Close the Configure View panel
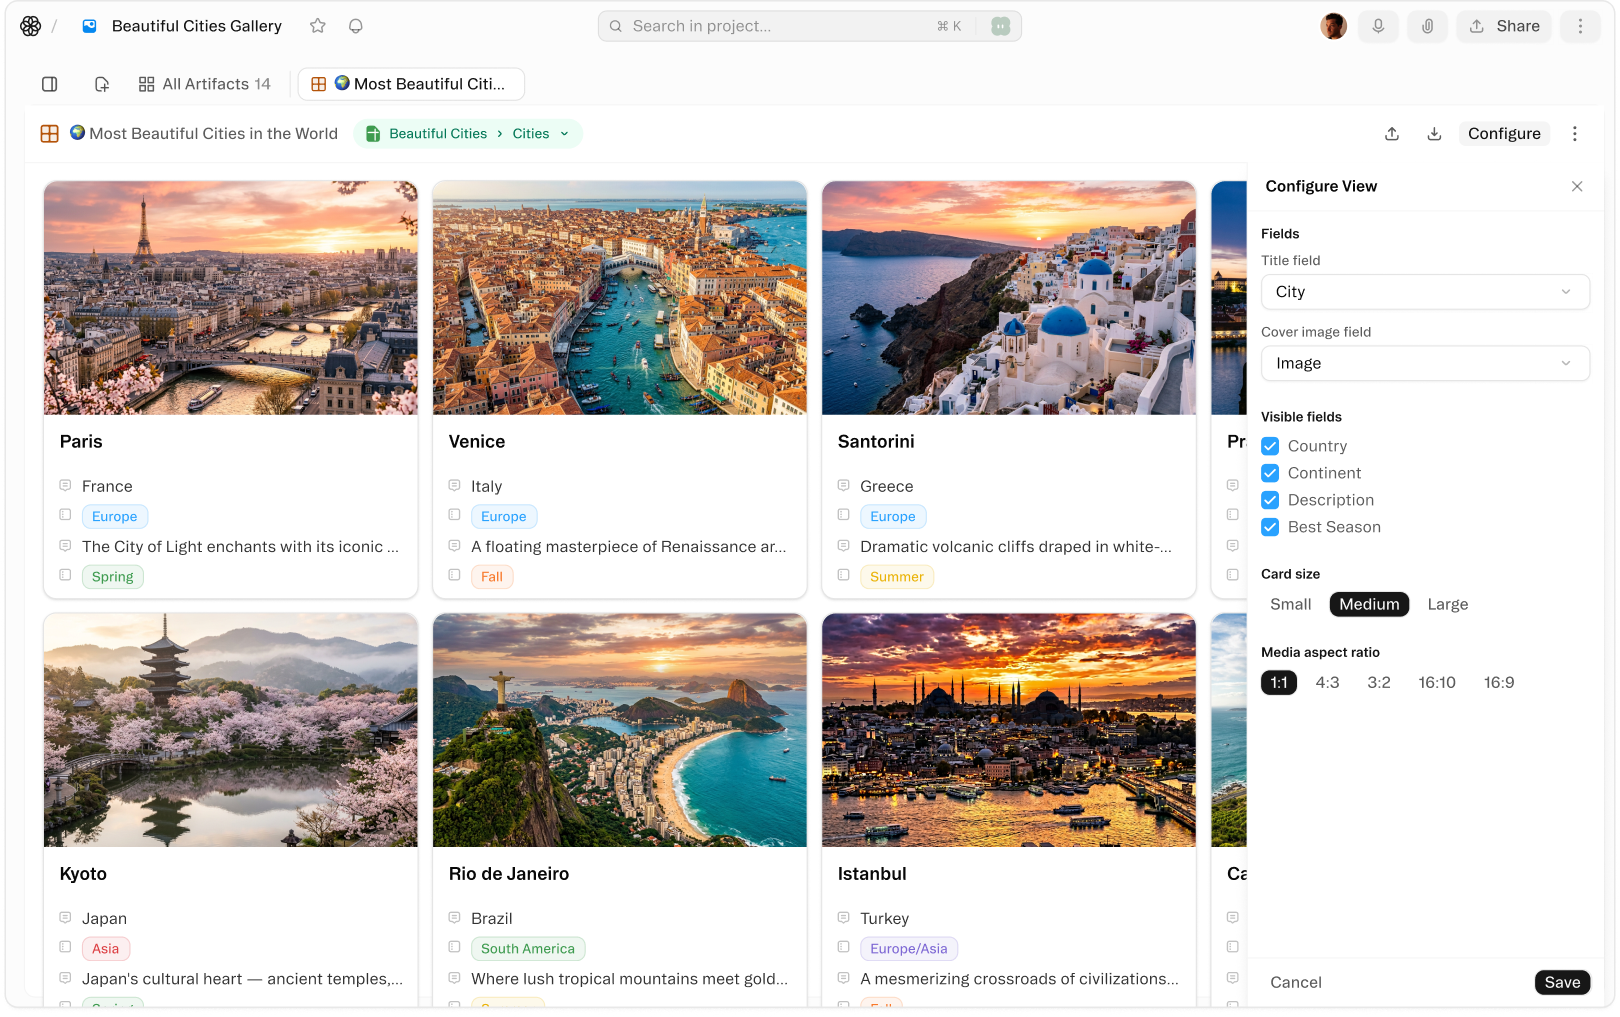This screenshot has width=1620, height=1017. tap(1577, 186)
